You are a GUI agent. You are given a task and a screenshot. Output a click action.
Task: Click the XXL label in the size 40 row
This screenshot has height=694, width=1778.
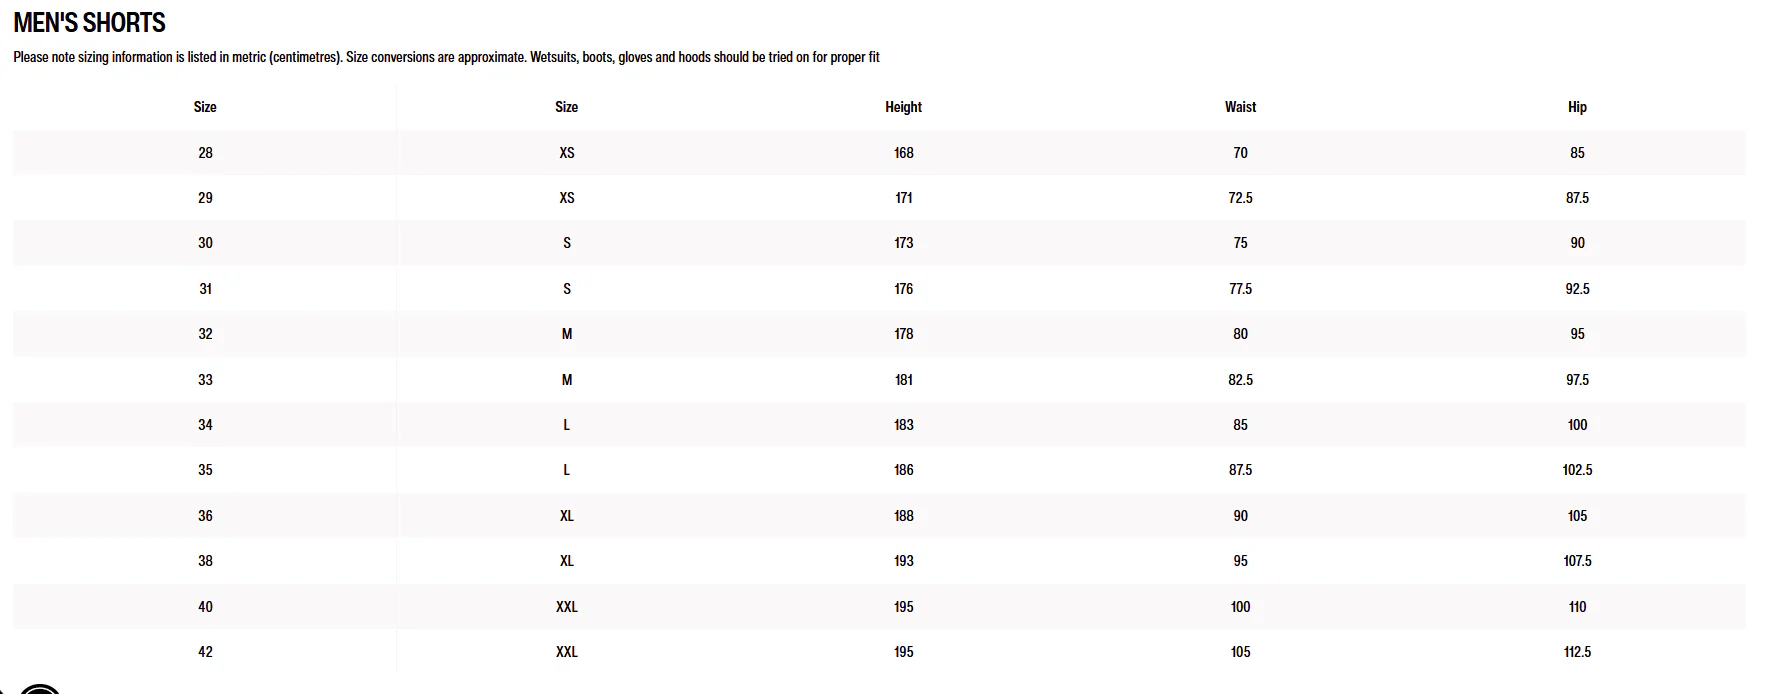tap(567, 607)
